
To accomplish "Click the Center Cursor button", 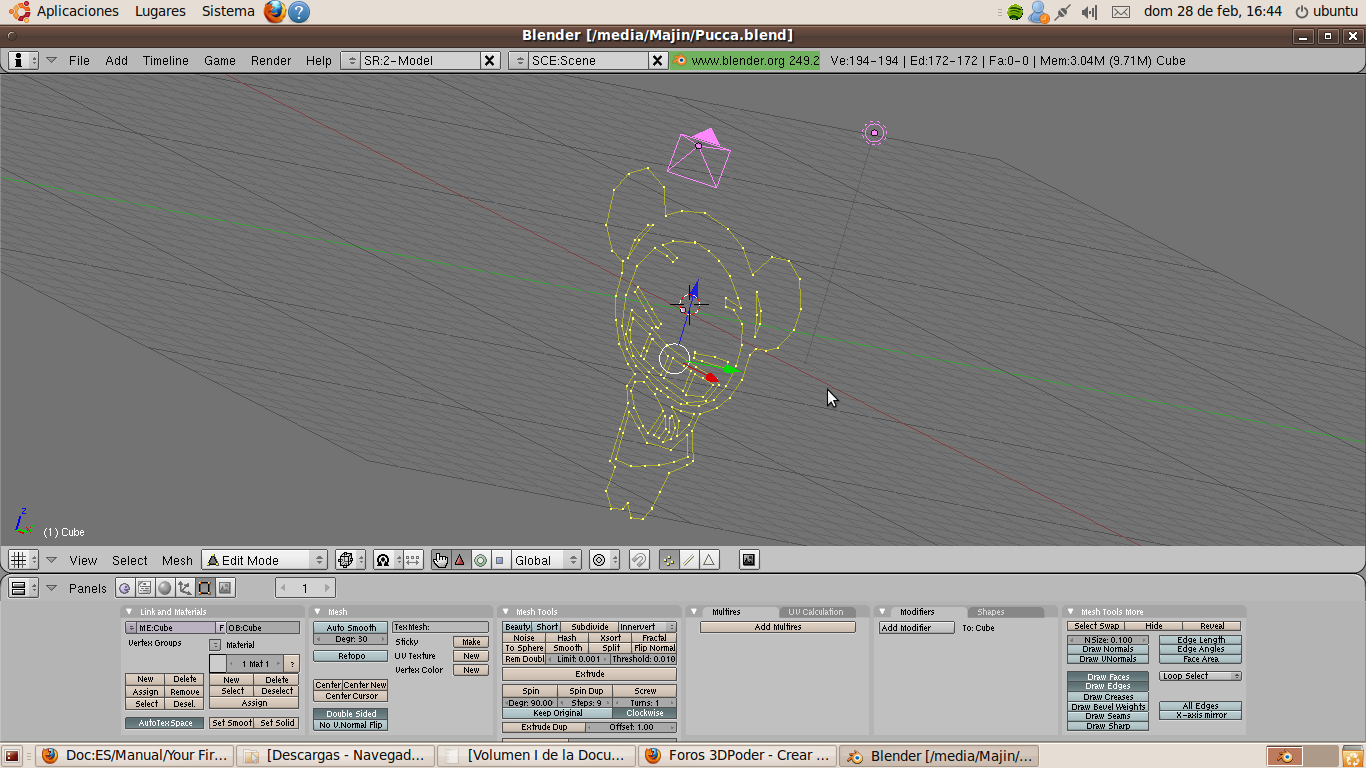I will click(x=350, y=696).
